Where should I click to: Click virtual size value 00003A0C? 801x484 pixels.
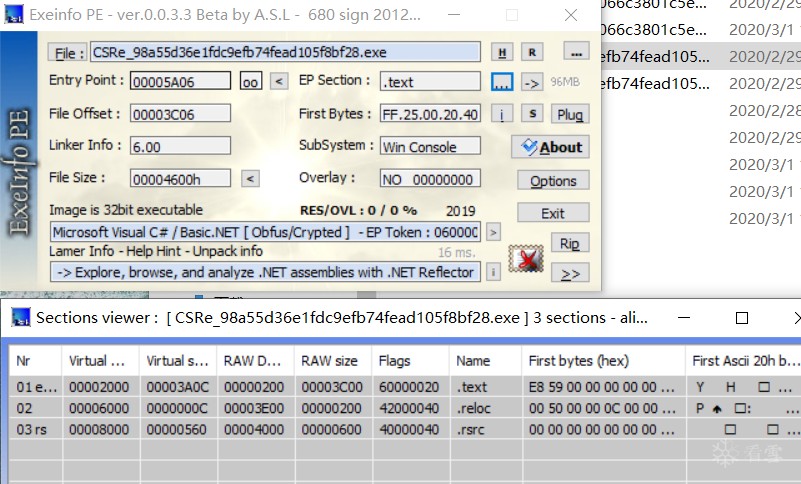pos(177,387)
